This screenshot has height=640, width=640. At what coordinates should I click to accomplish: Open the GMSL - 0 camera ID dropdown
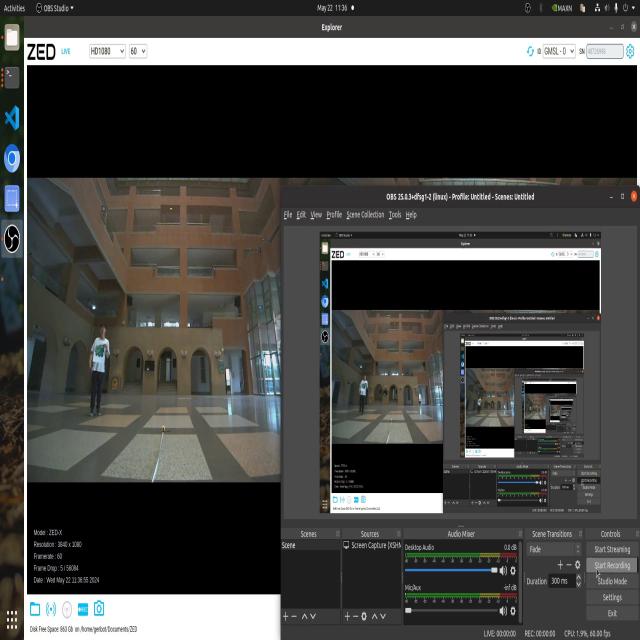coord(559,51)
